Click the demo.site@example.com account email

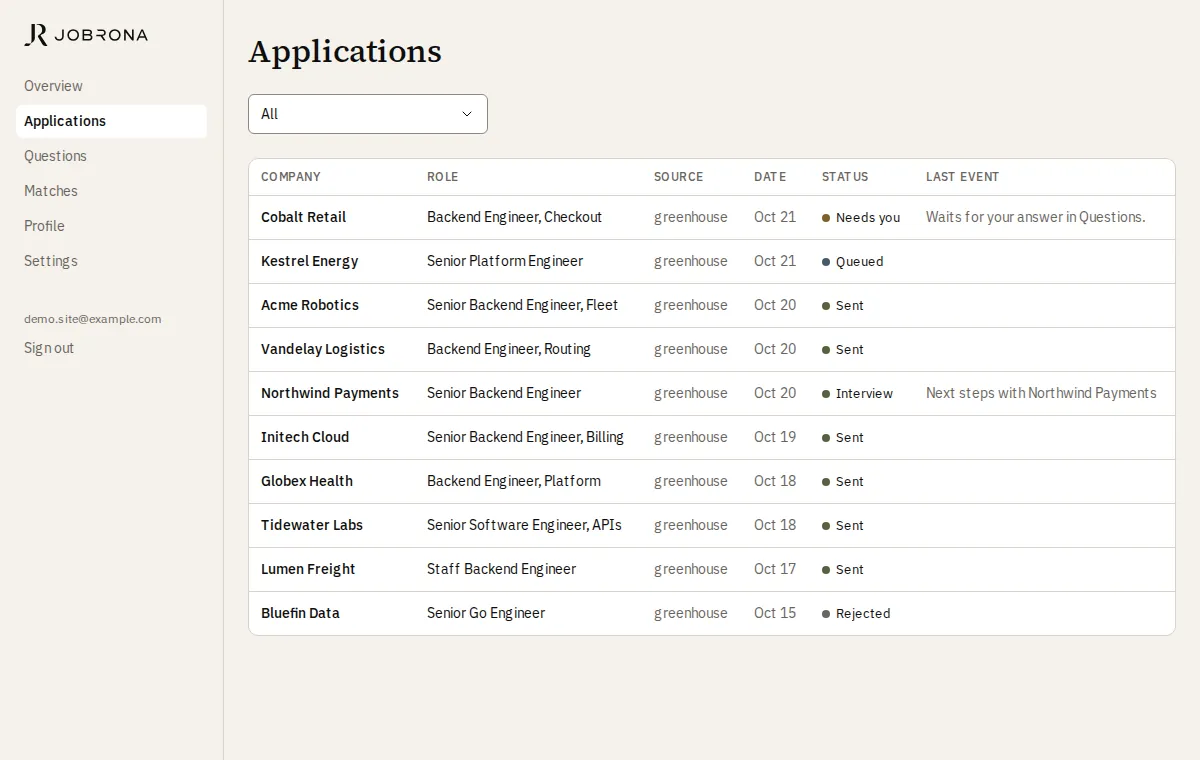pos(93,319)
